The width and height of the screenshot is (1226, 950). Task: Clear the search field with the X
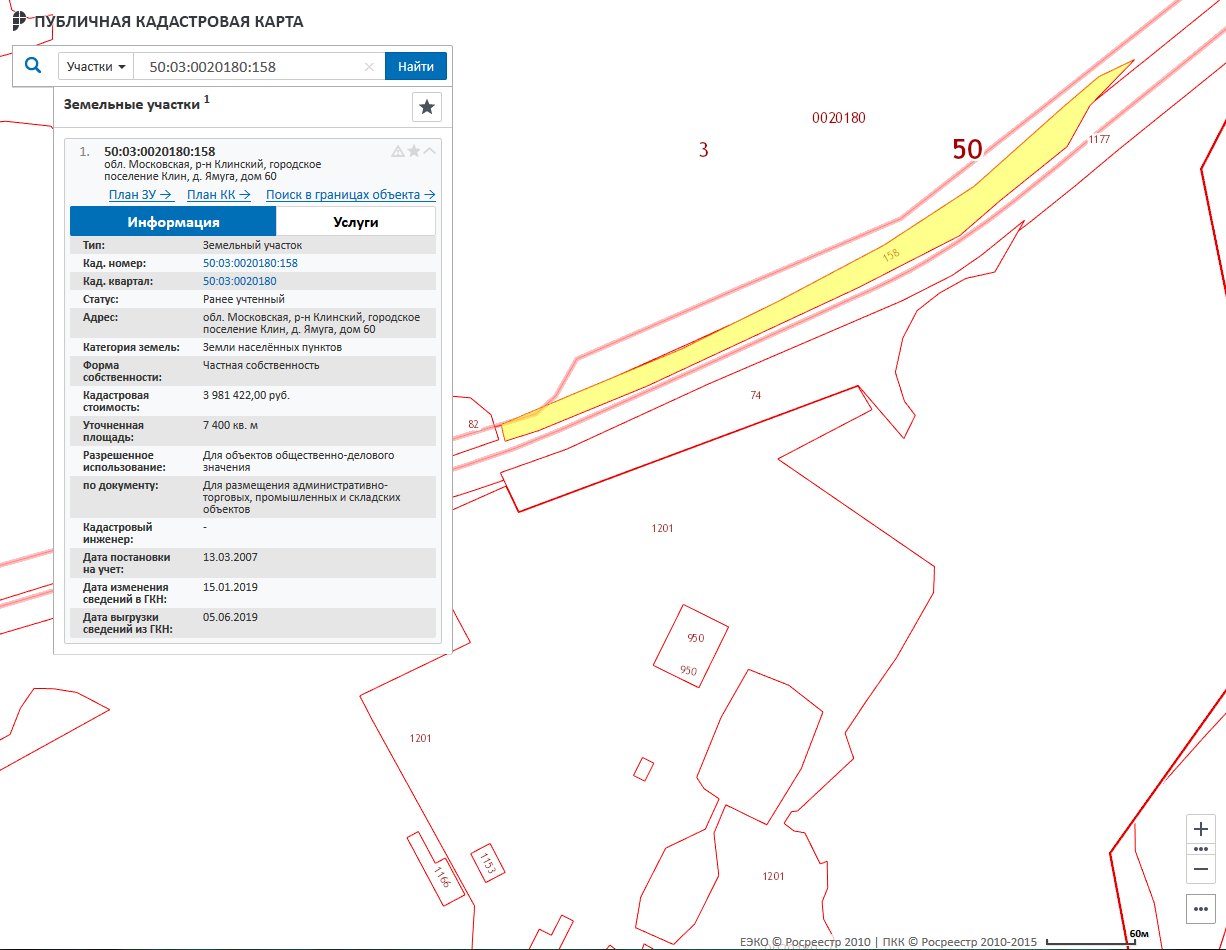[369, 67]
